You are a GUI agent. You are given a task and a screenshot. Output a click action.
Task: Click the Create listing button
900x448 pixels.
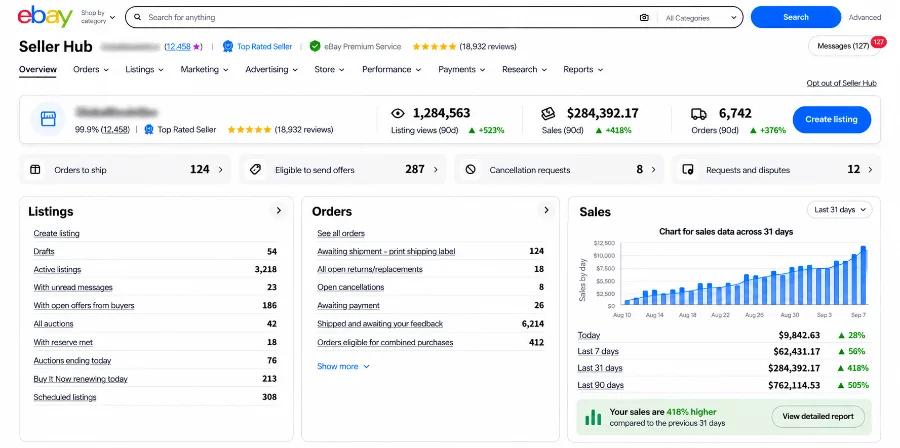tap(832, 119)
